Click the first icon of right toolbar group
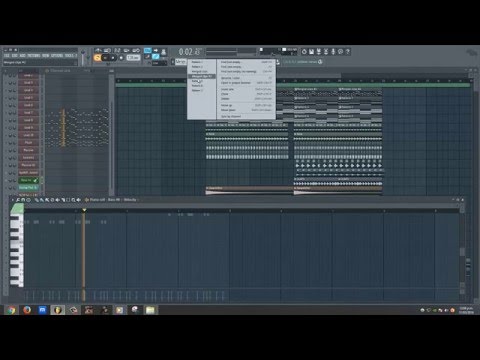The image size is (480, 360). pyautogui.click(x=304, y=51)
